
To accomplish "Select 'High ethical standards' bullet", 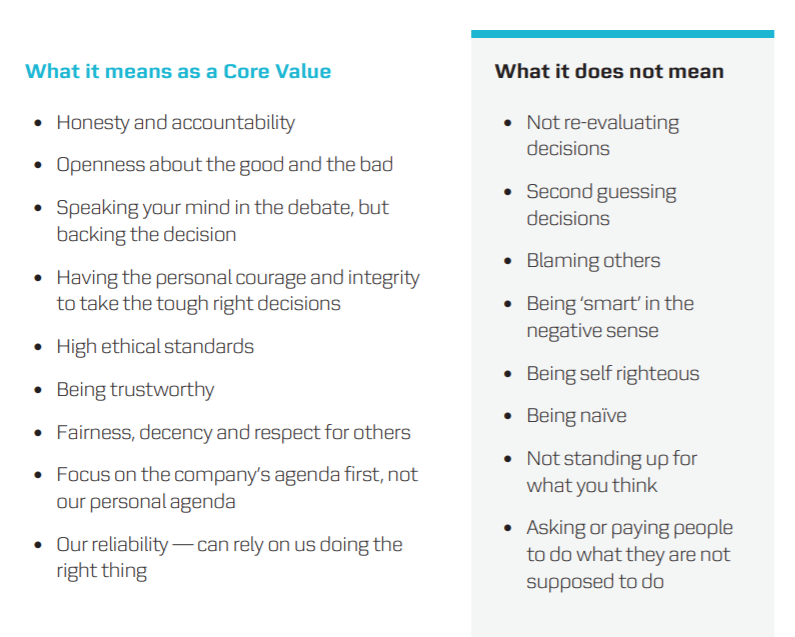I will coord(155,346).
